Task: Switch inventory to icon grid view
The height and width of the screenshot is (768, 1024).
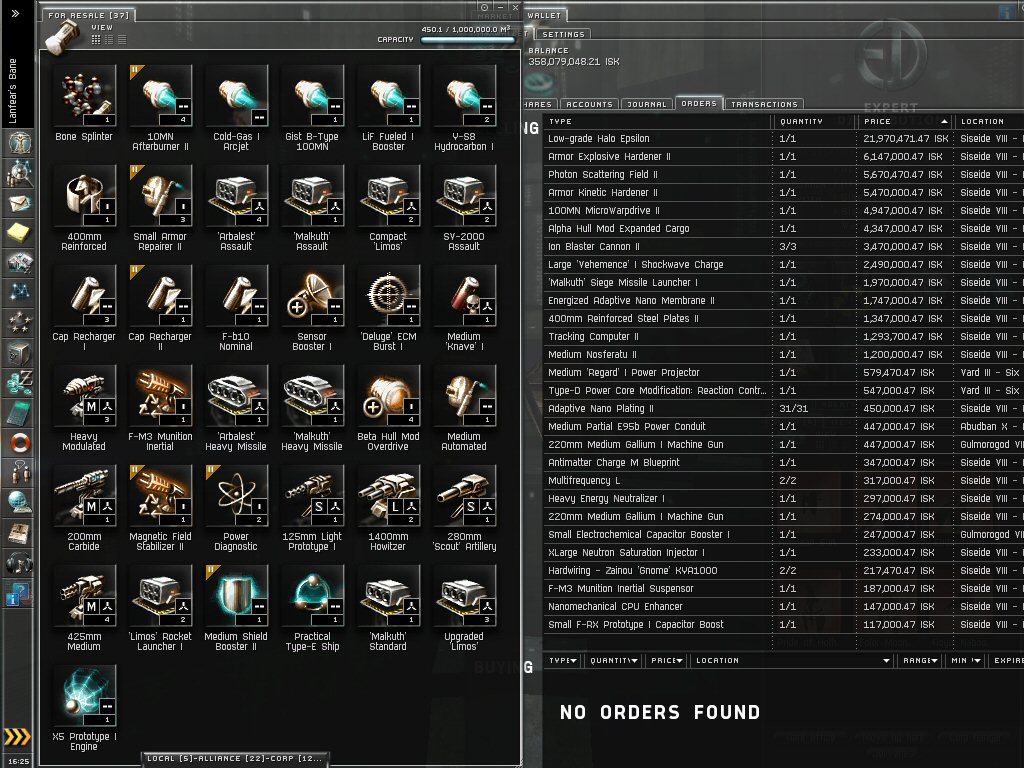Action: click(96, 39)
